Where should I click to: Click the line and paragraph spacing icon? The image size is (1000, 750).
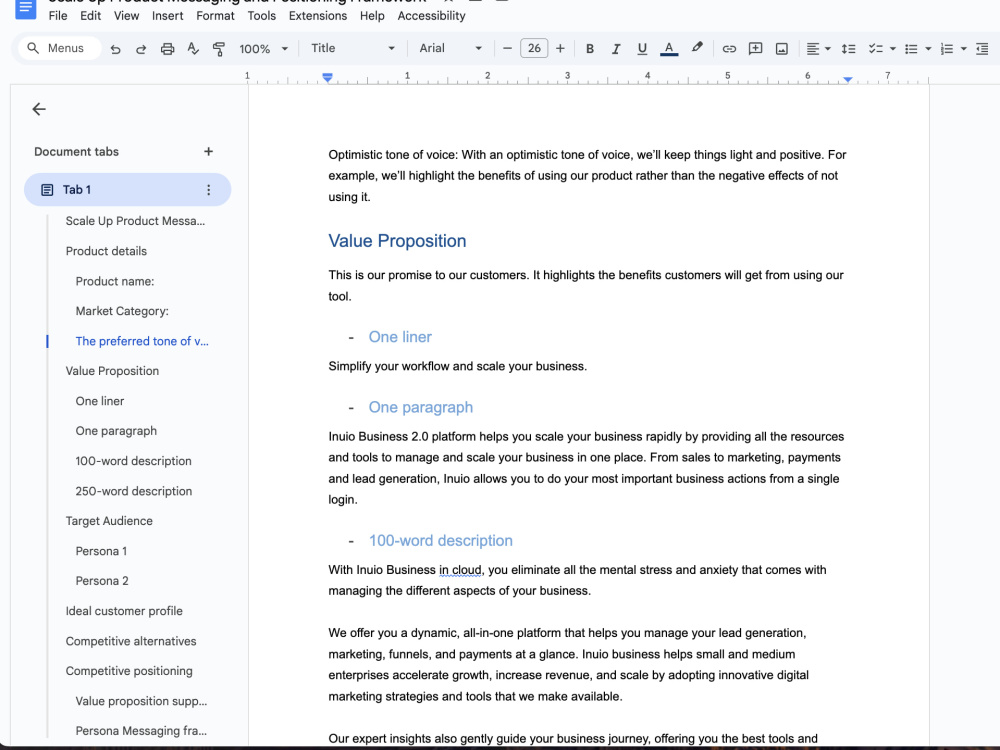848,49
